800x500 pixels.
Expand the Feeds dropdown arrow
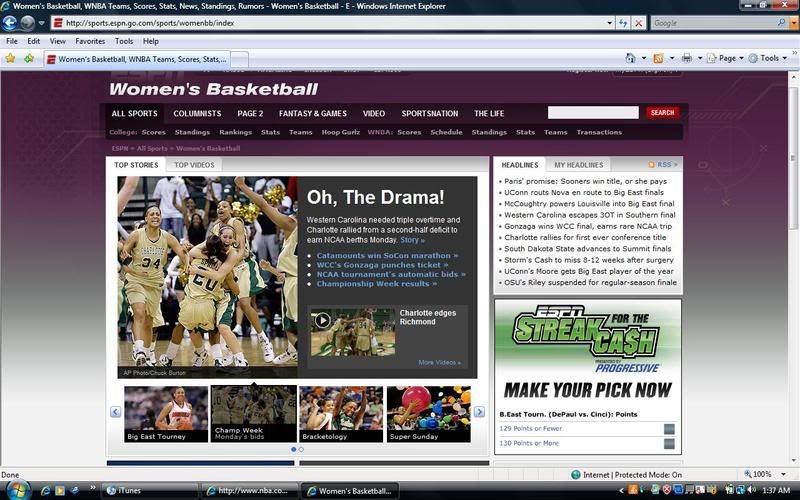tap(671, 58)
